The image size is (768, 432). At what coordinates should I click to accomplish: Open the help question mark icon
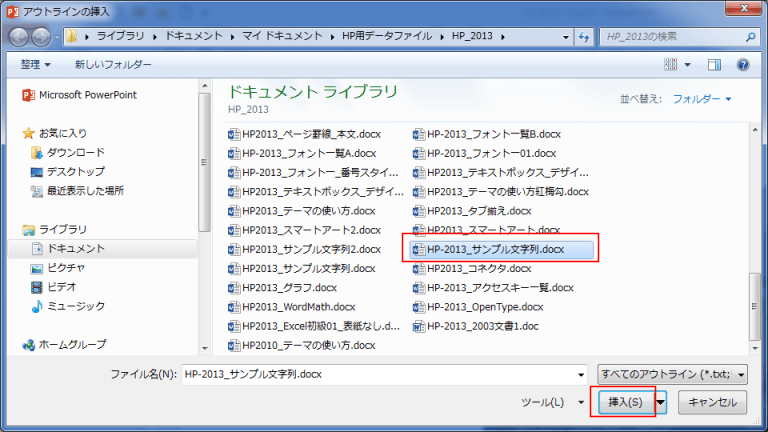tap(743, 65)
